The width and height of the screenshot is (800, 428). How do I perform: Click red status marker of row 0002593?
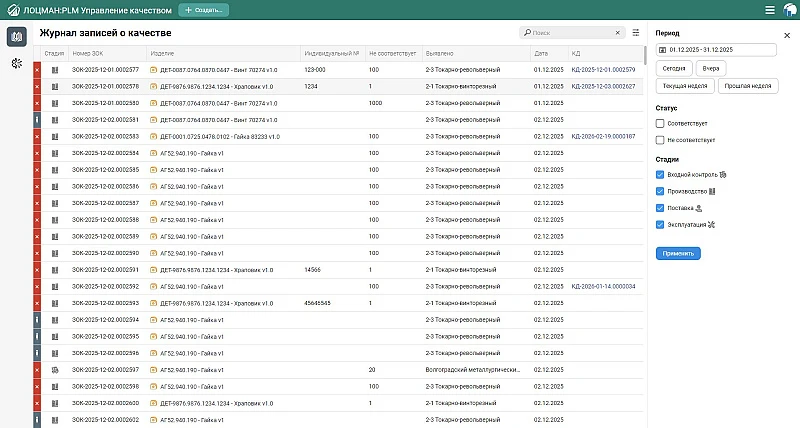[x=37, y=304]
